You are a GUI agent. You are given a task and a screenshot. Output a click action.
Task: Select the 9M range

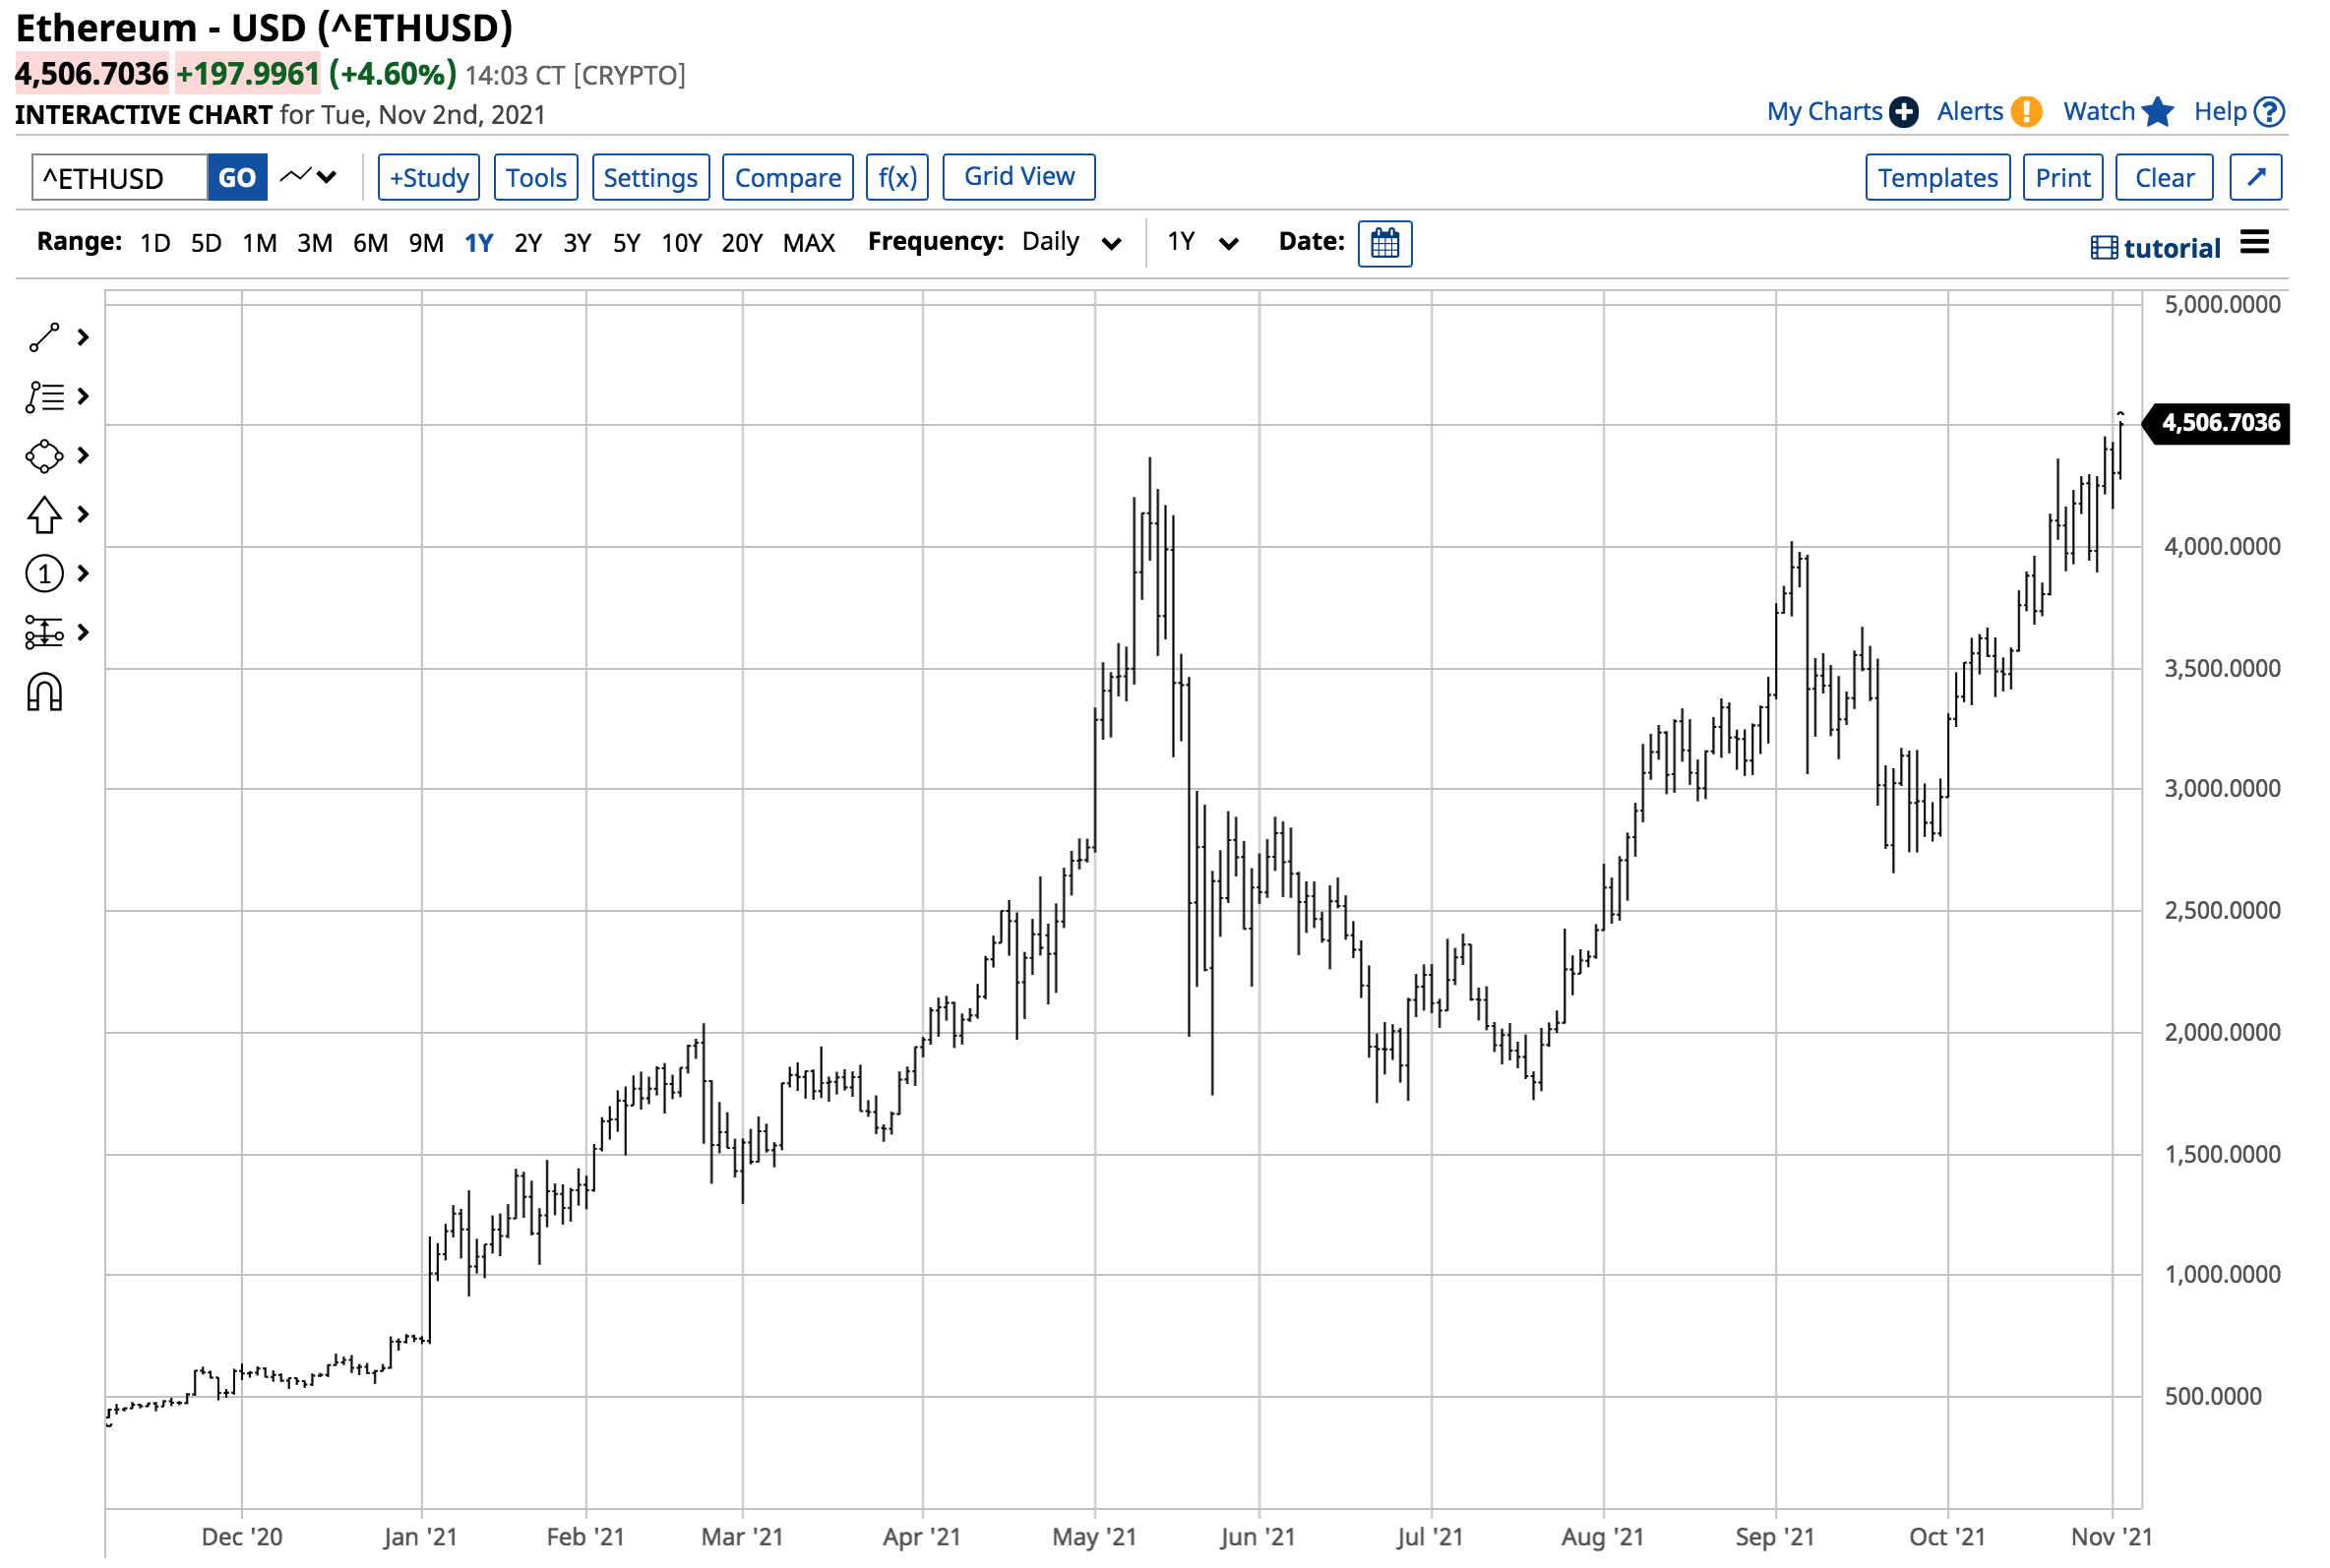(x=426, y=243)
